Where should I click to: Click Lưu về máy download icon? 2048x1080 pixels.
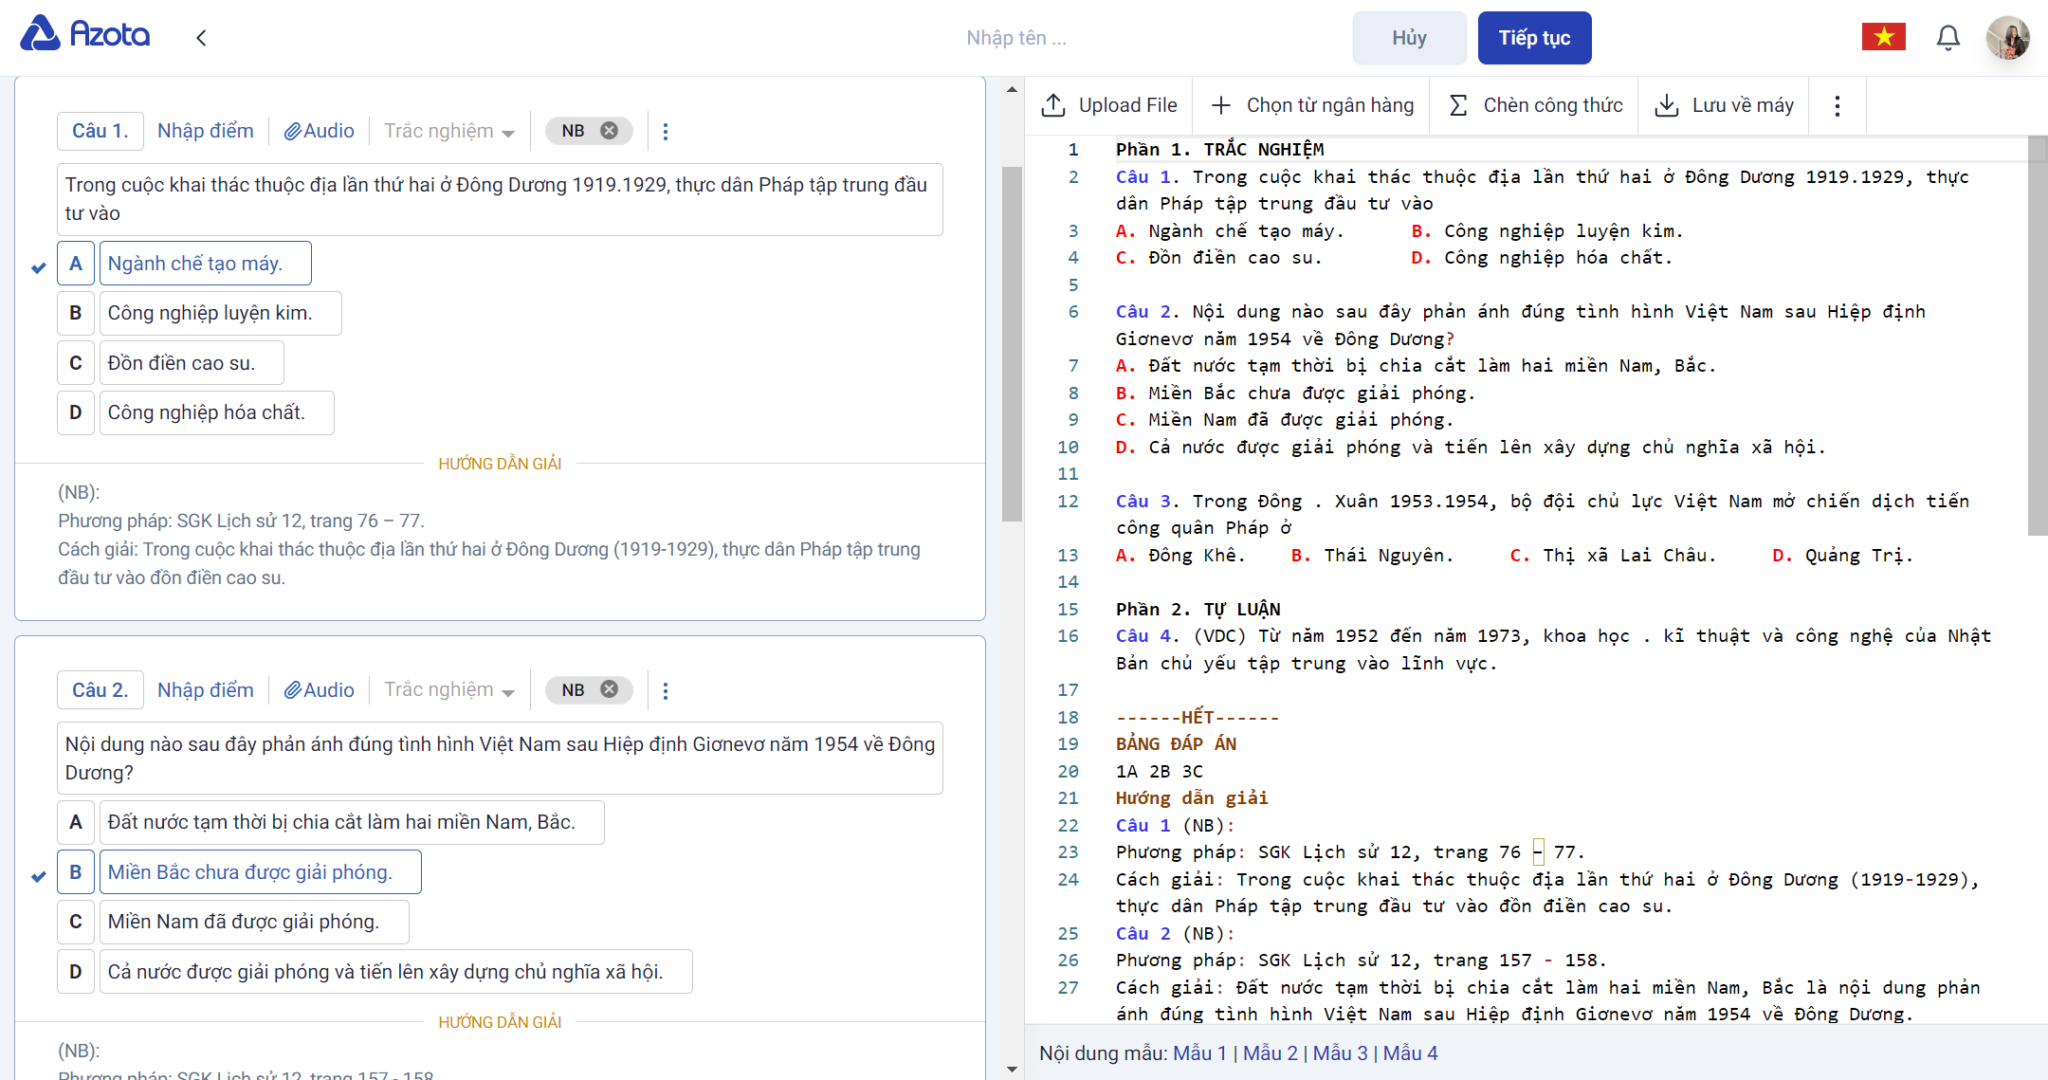(x=1667, y=105)
